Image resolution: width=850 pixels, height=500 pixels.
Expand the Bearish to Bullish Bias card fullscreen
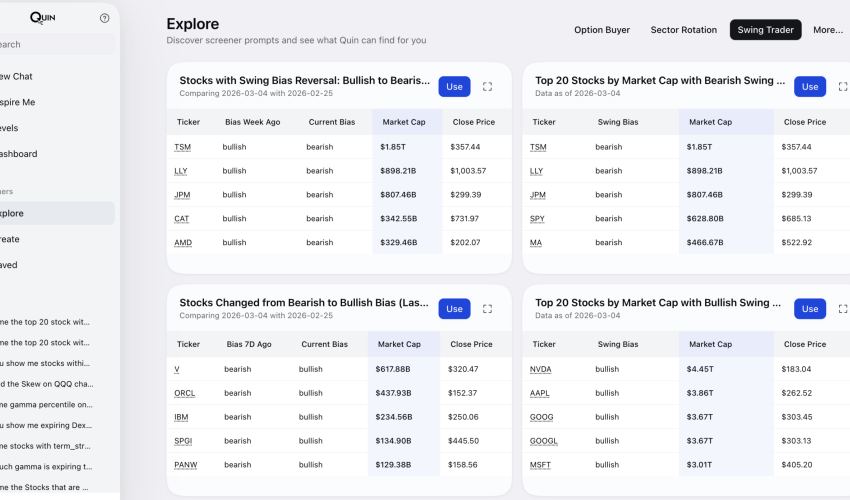487,309
